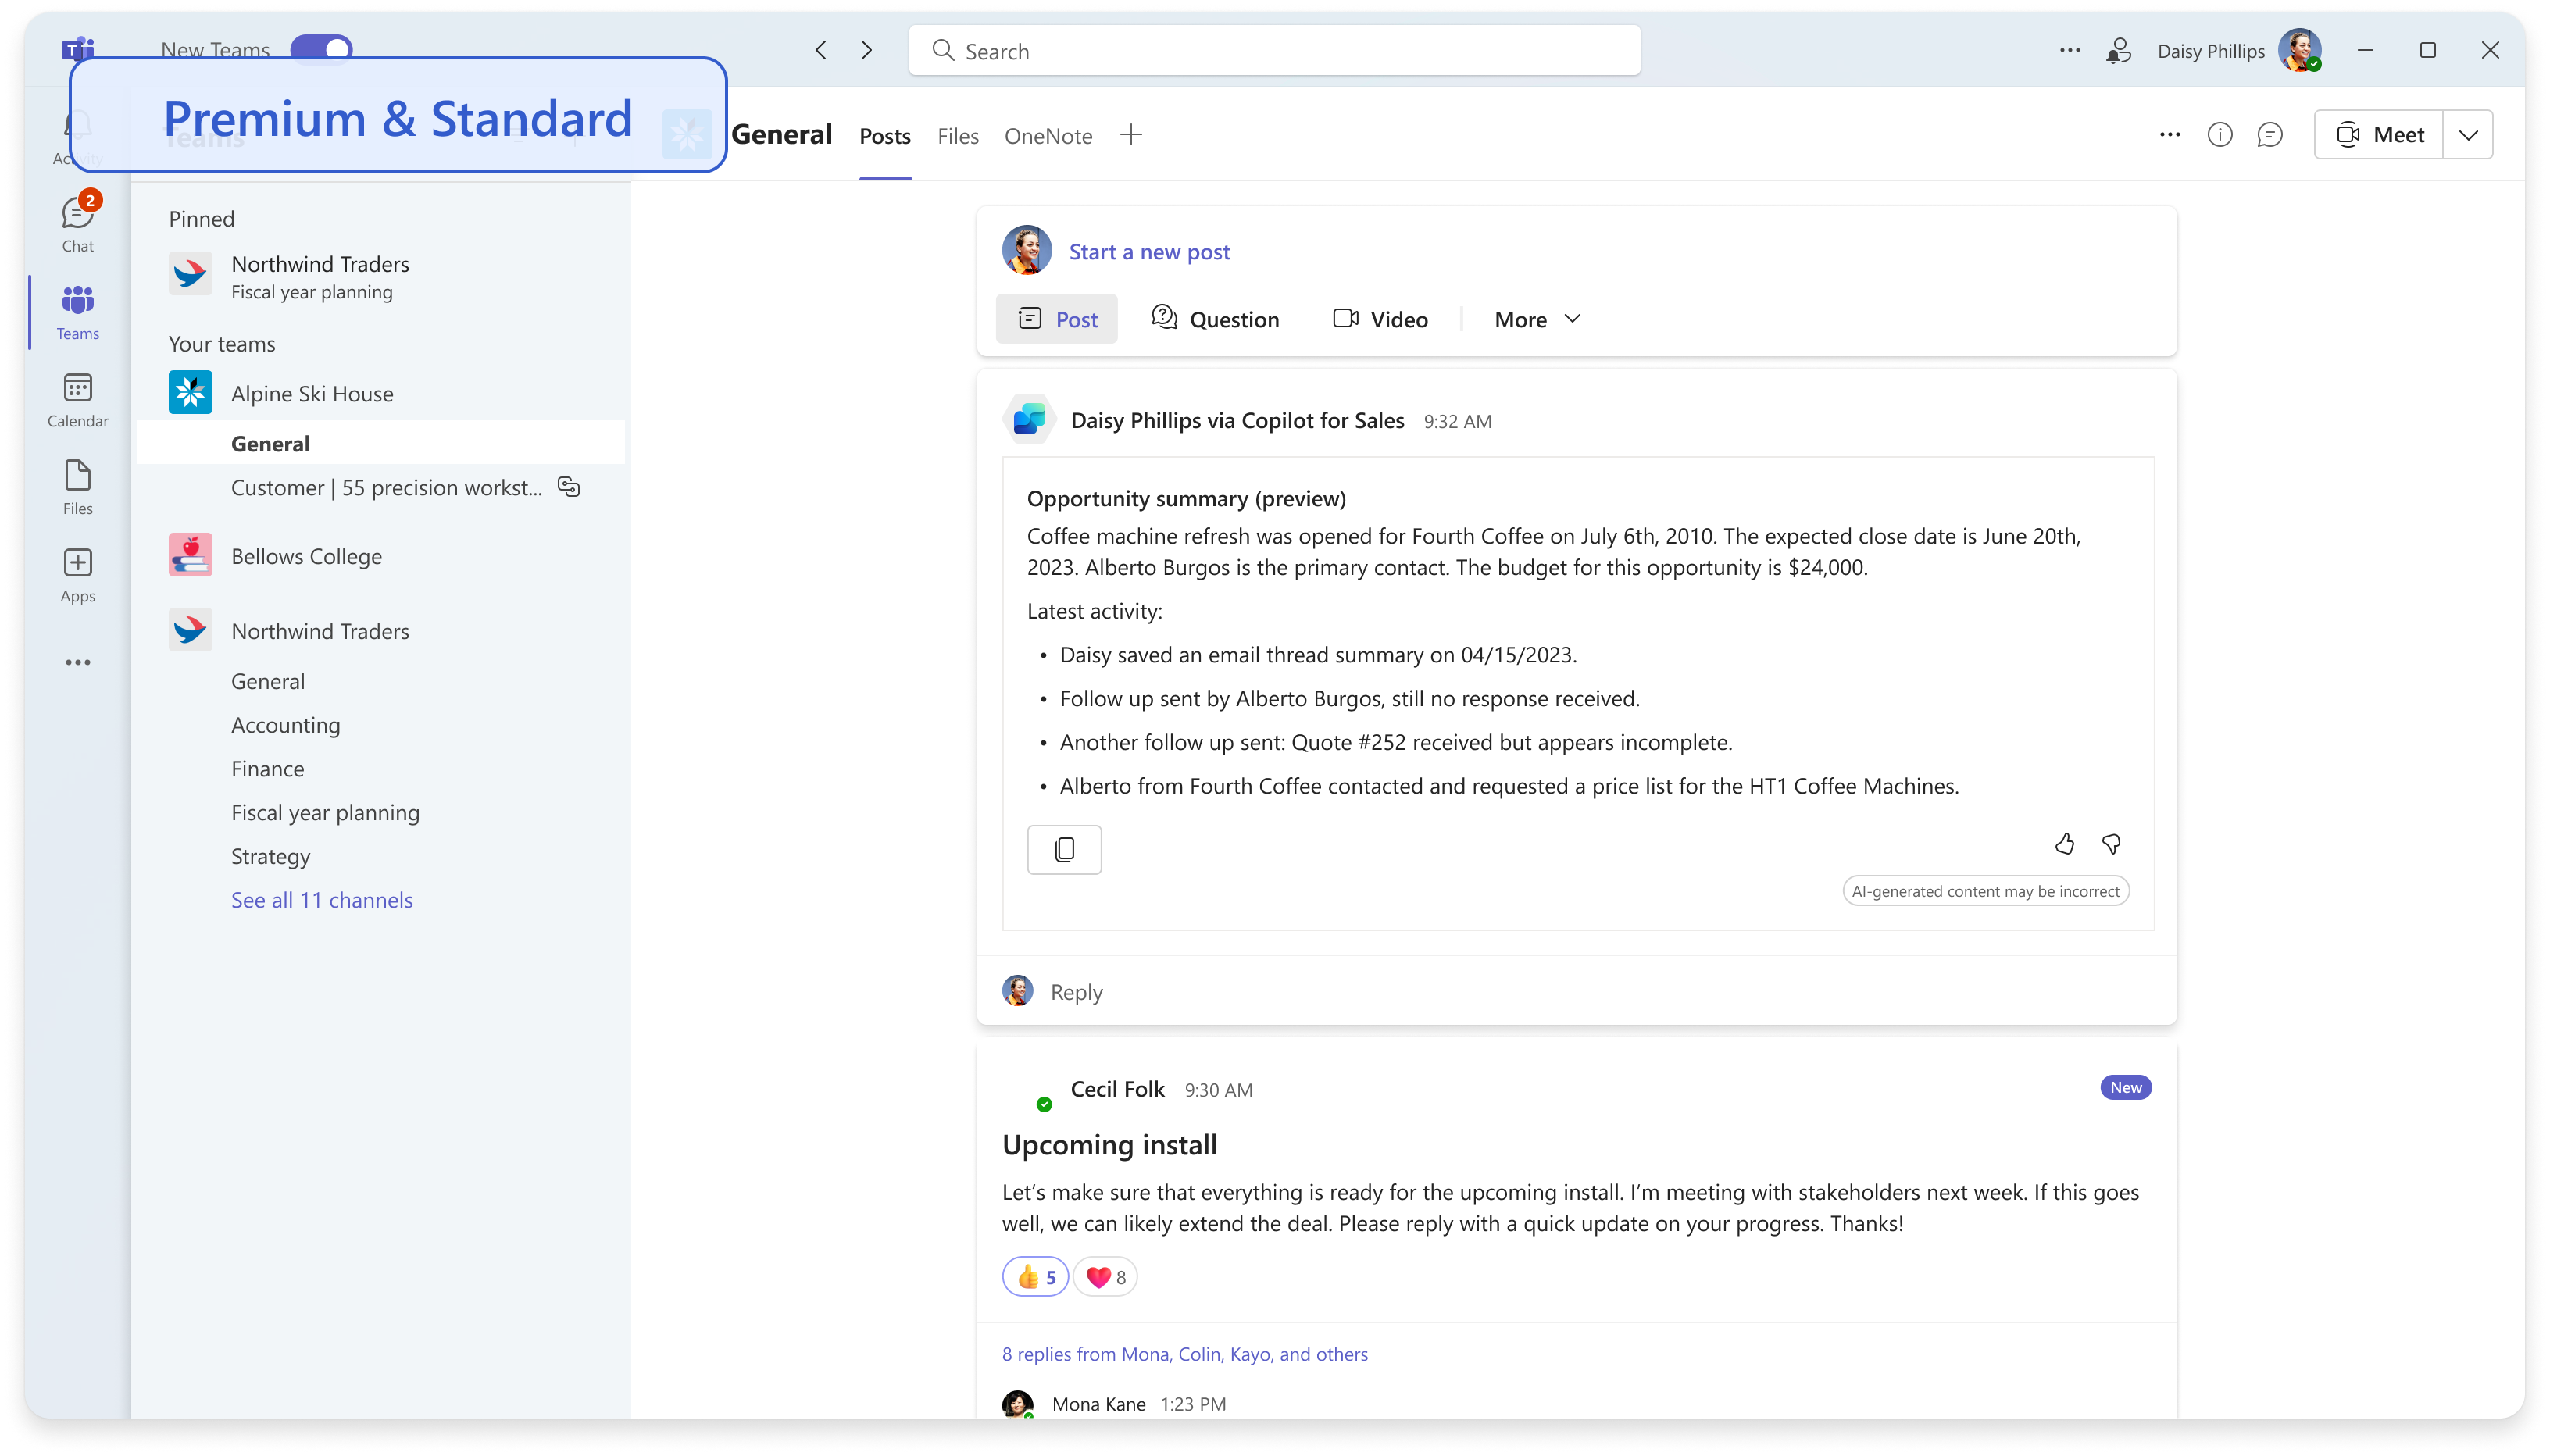2550x1456 pixels.
Task: Thumbs down the AI-generated summary
Action: [2111, 845]
